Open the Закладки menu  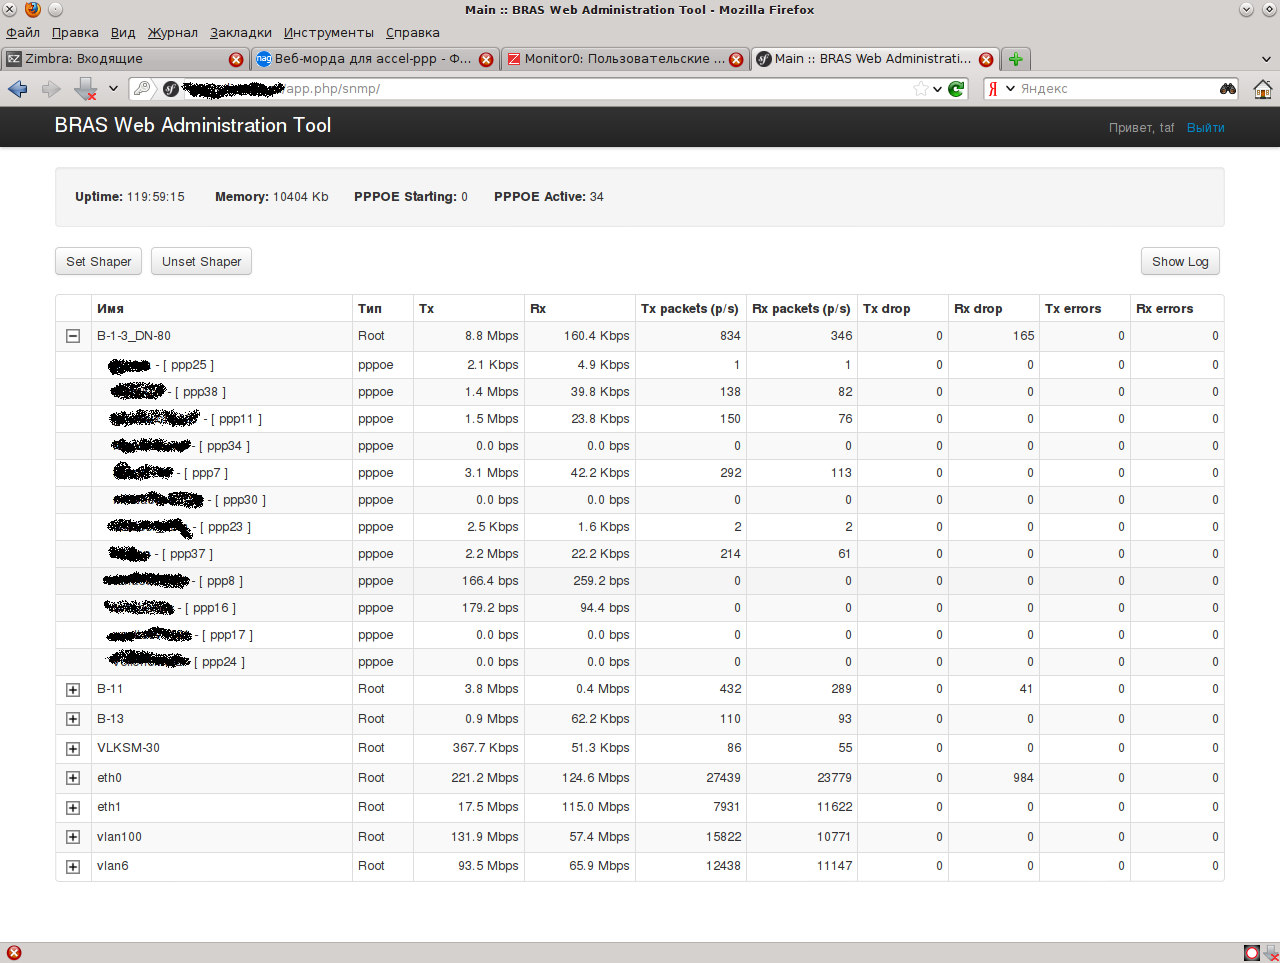click(x=240, y=33)
